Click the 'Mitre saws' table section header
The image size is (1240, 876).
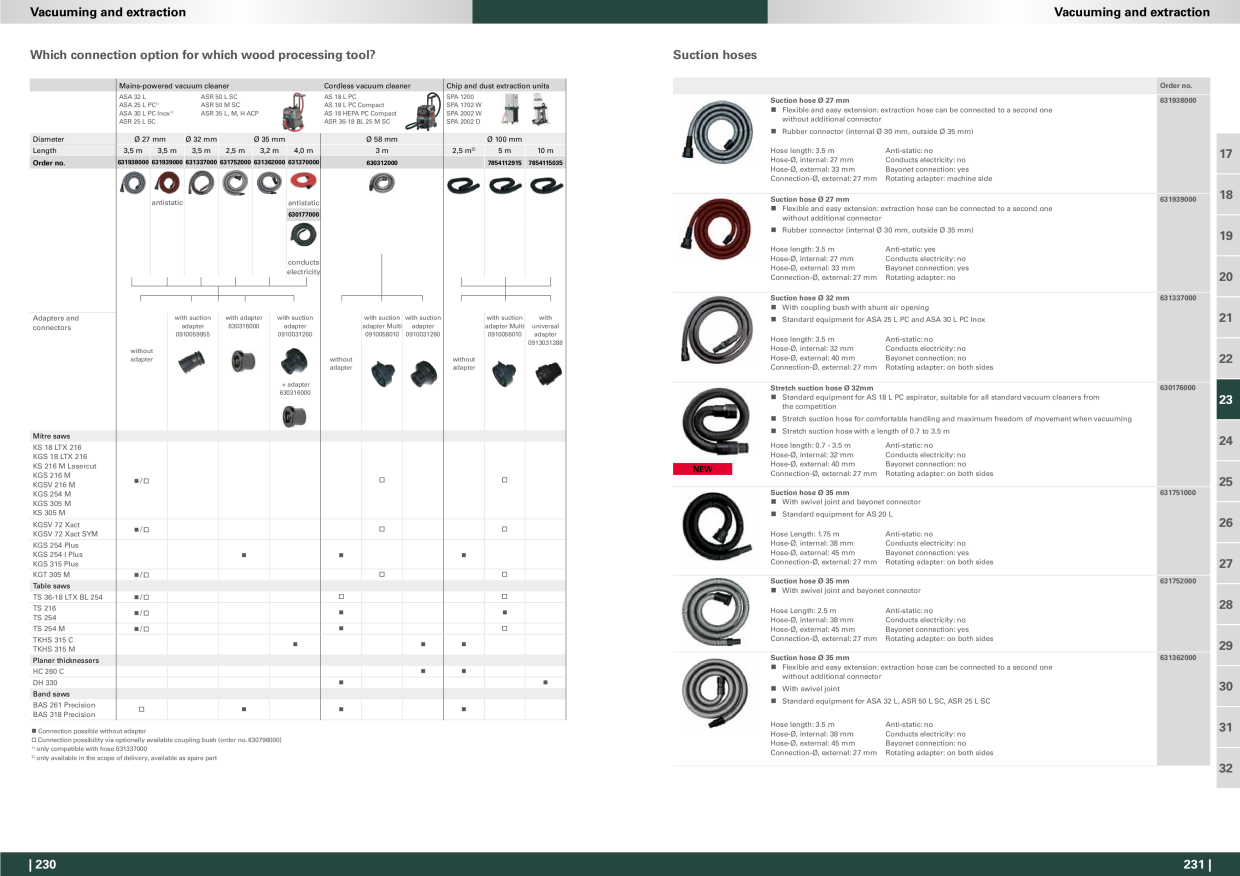click(x=298, y=436)
